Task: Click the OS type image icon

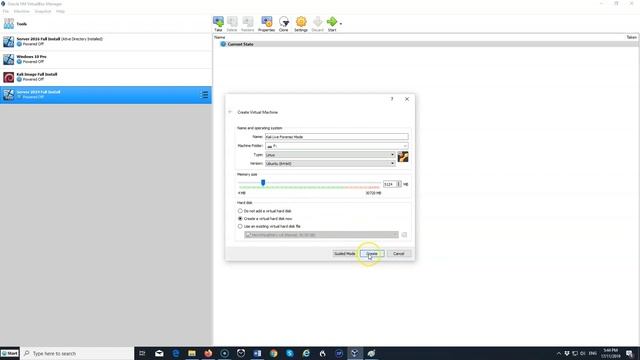Action: [x=403, y=157]
